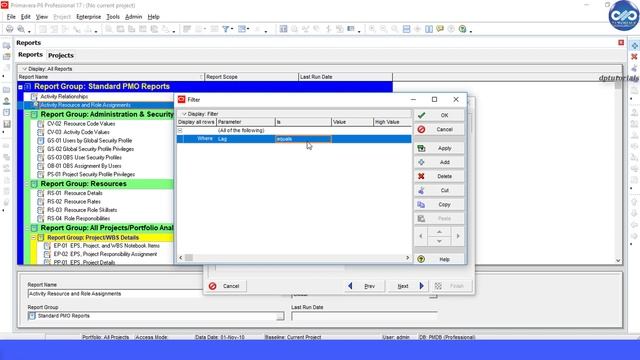
Task: Click the move-up arrow in Filter dialog
Action: [439, 232]
